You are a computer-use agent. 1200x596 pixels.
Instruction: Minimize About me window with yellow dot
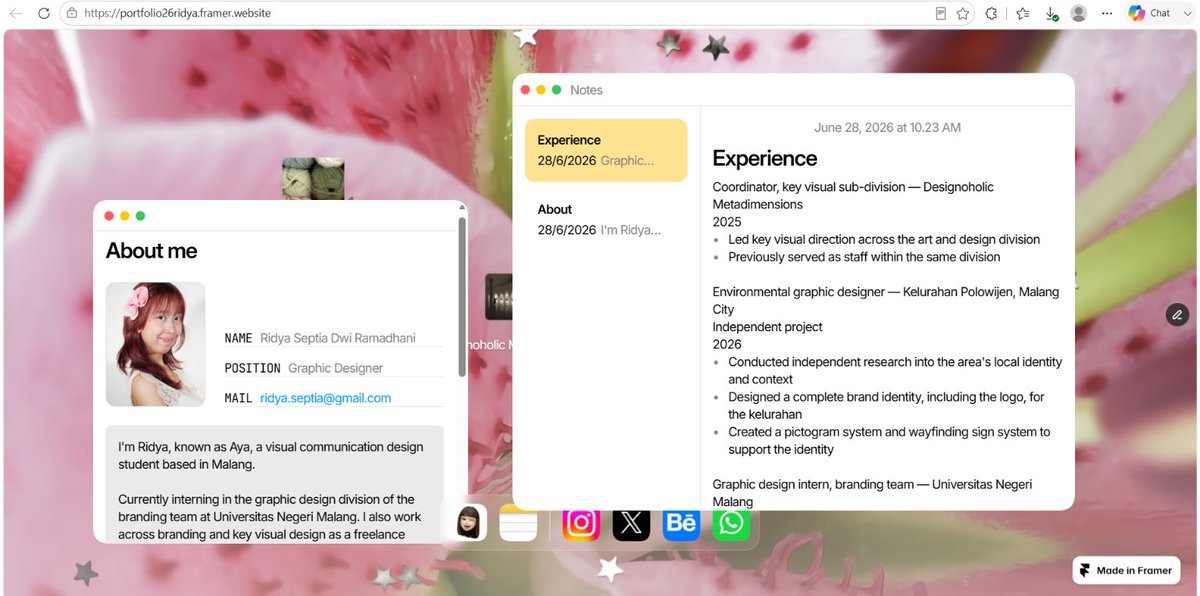[125, 216]
